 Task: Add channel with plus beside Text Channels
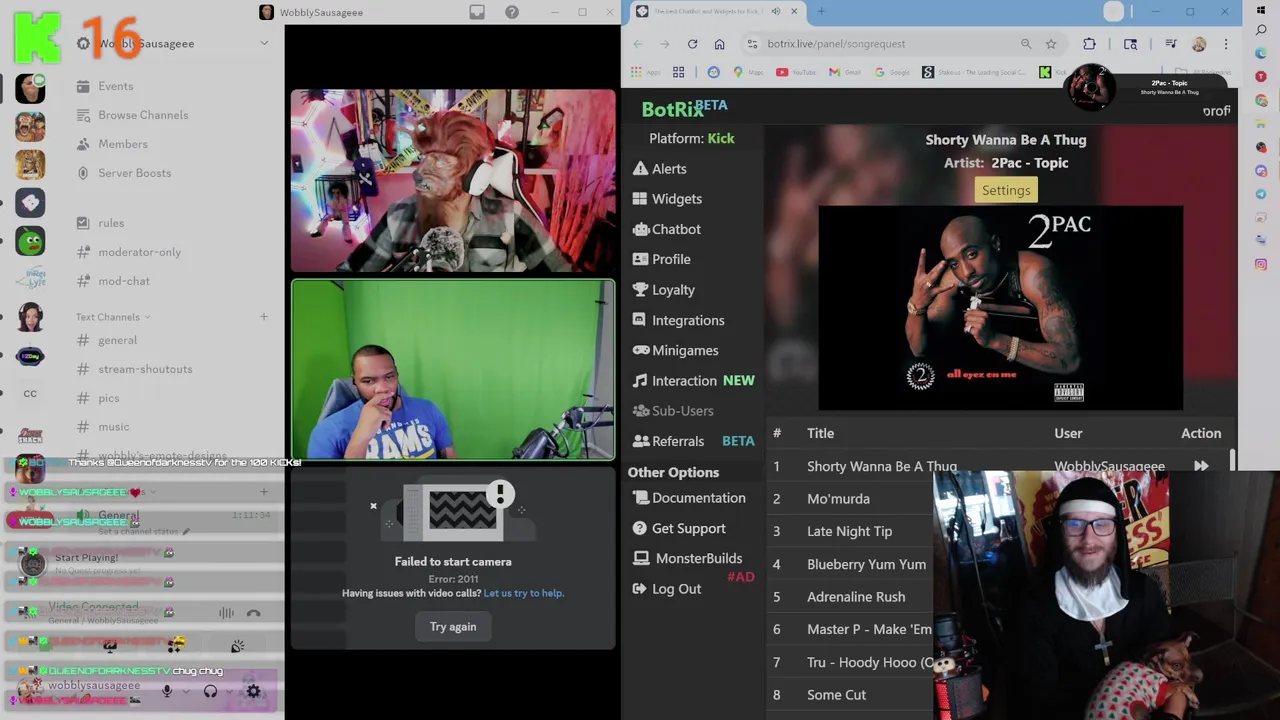264,317
